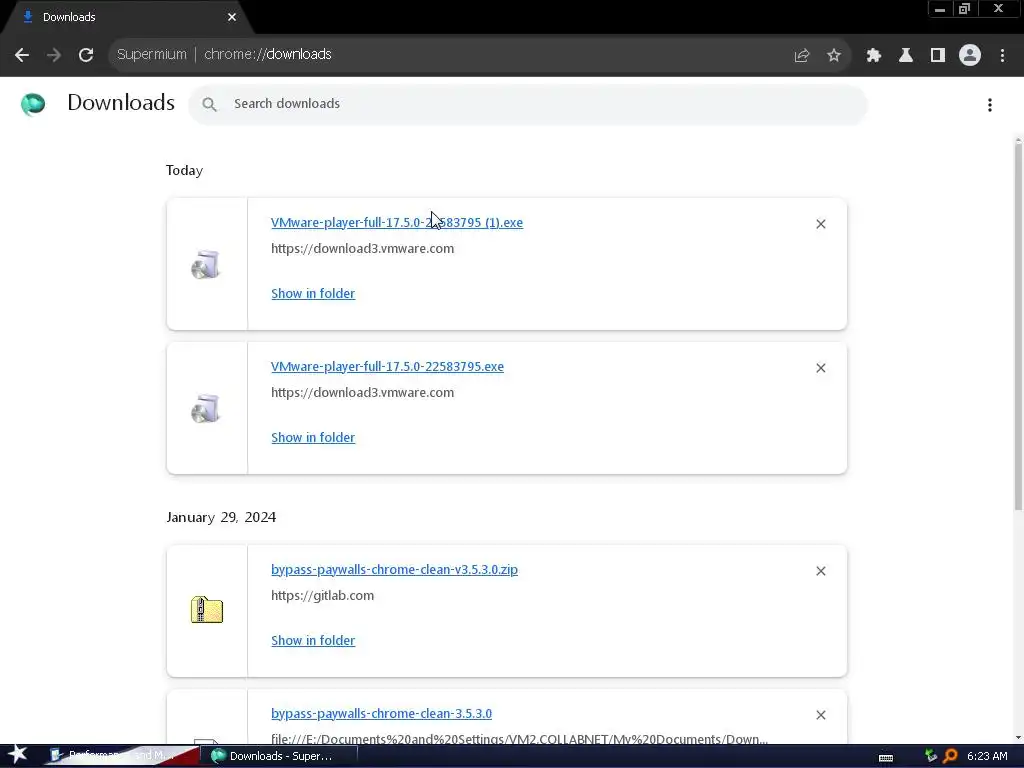Click installer icon of VMware-player-full-17.5.0-22583795.exe
The height and width of the screenshot is (768, 1024).
pyautogui.click(x=206, y=409)
